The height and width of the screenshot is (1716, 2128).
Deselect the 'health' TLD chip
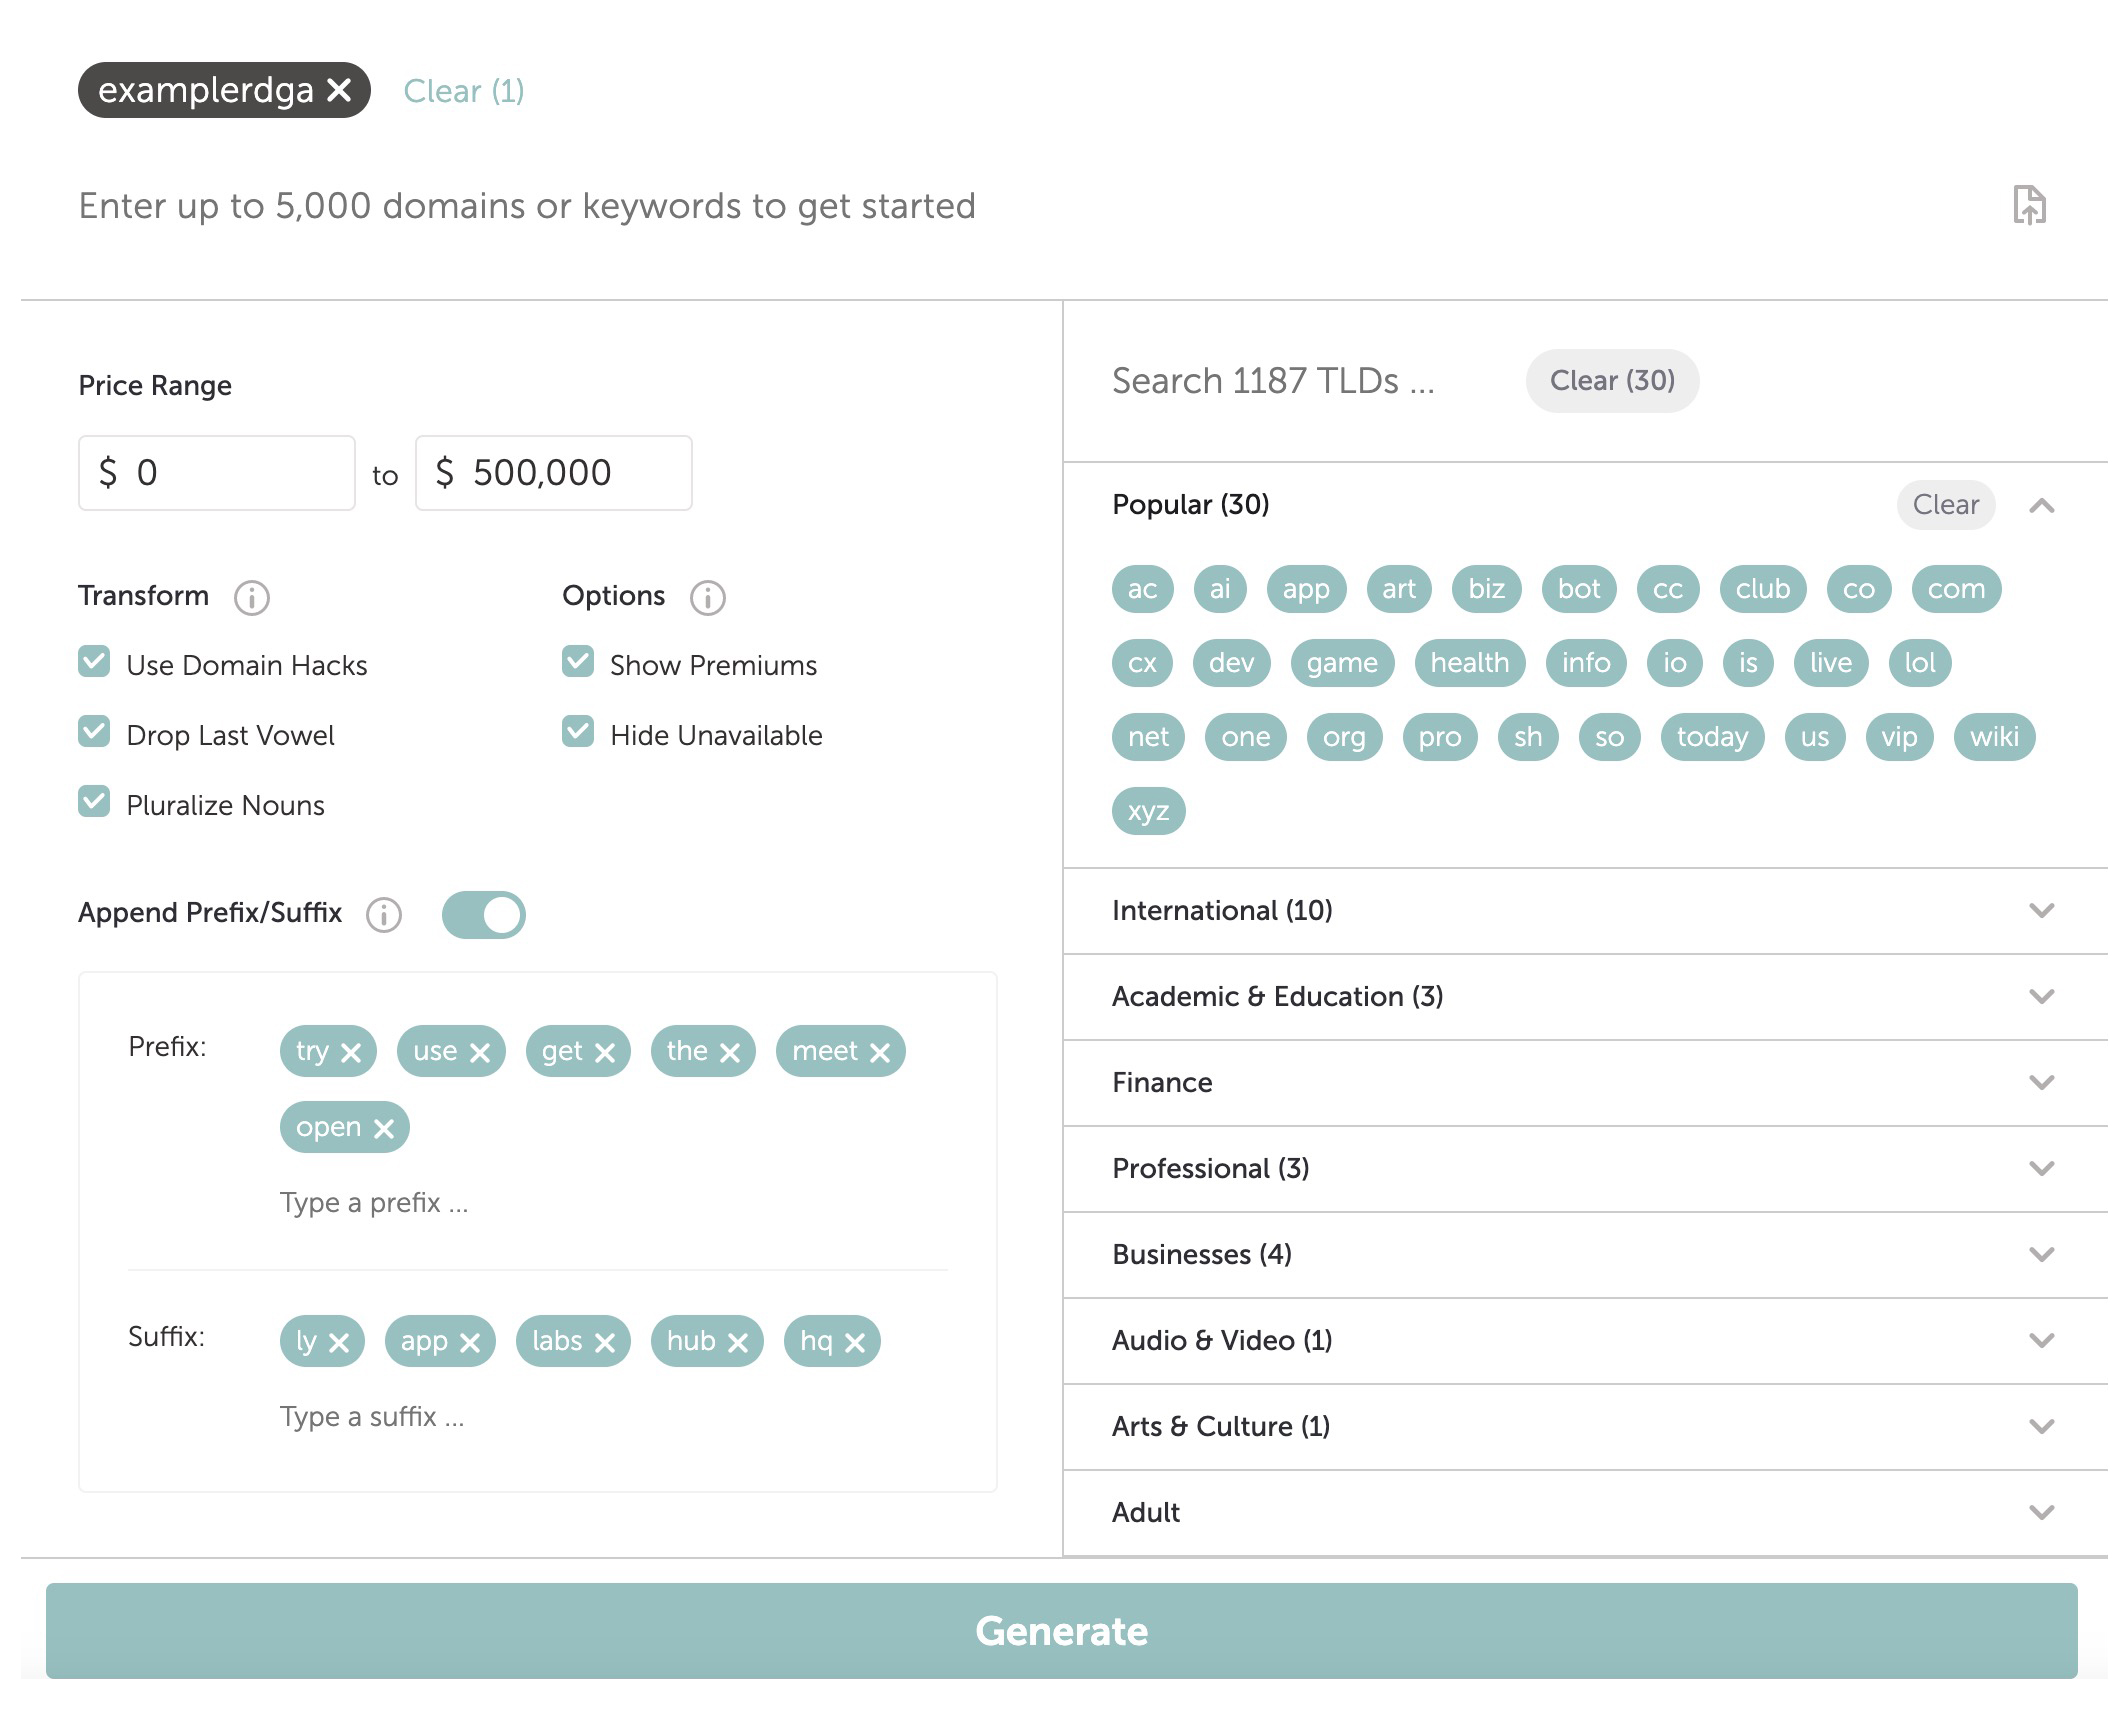[1469, 663]
